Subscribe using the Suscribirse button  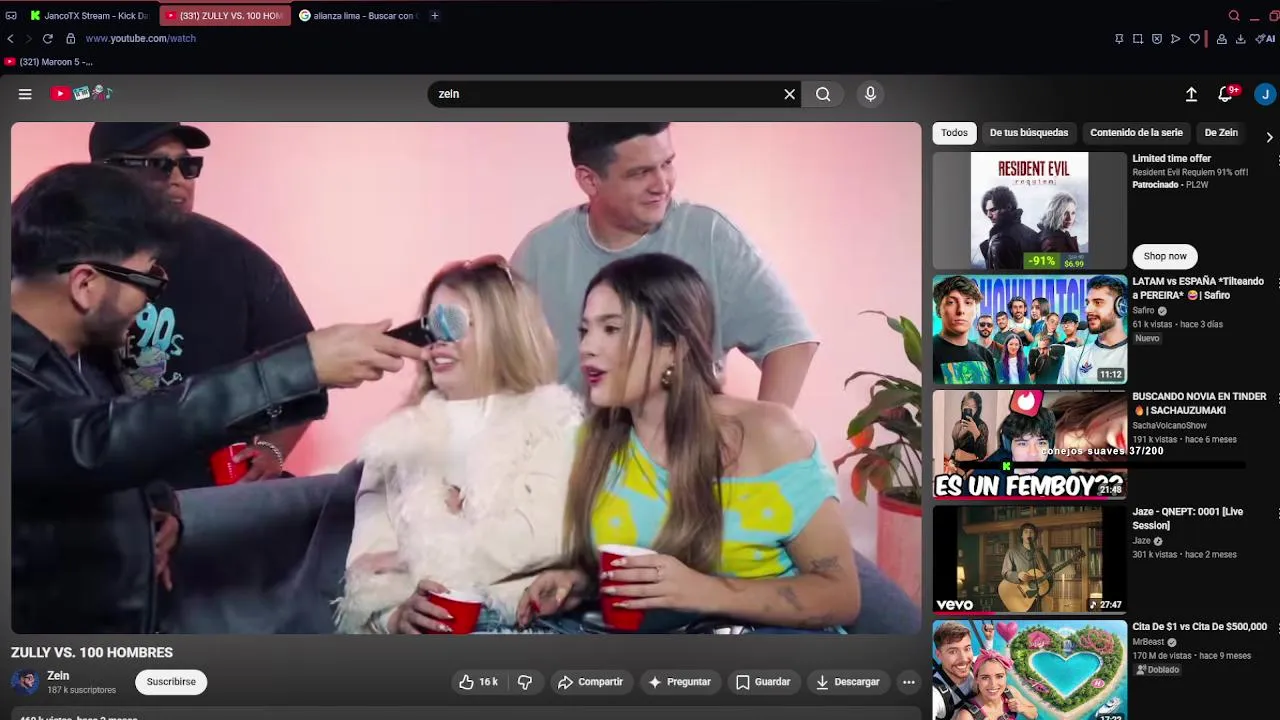(171, 682)
